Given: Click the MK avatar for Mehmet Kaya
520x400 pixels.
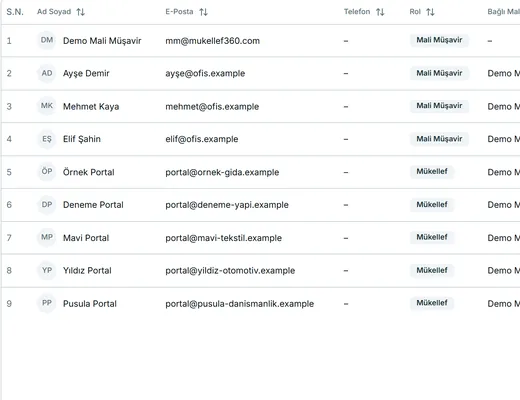Looking at the screenshot, I should click(x=47, y=106).
